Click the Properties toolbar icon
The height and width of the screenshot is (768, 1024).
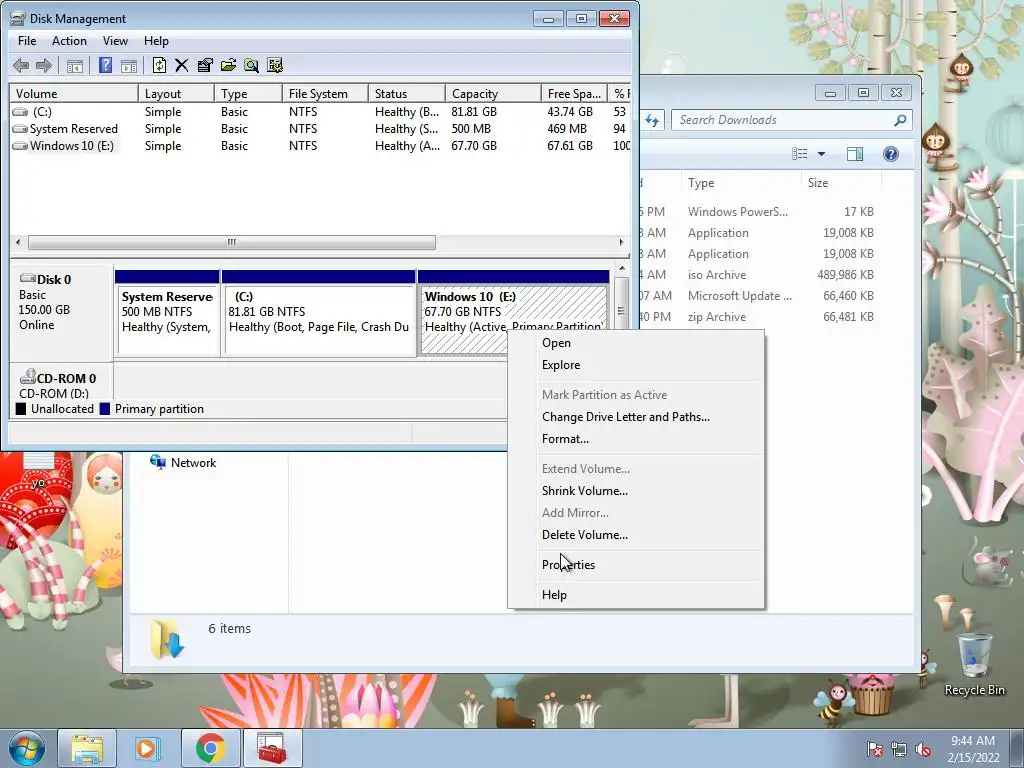tap(205, 65)
